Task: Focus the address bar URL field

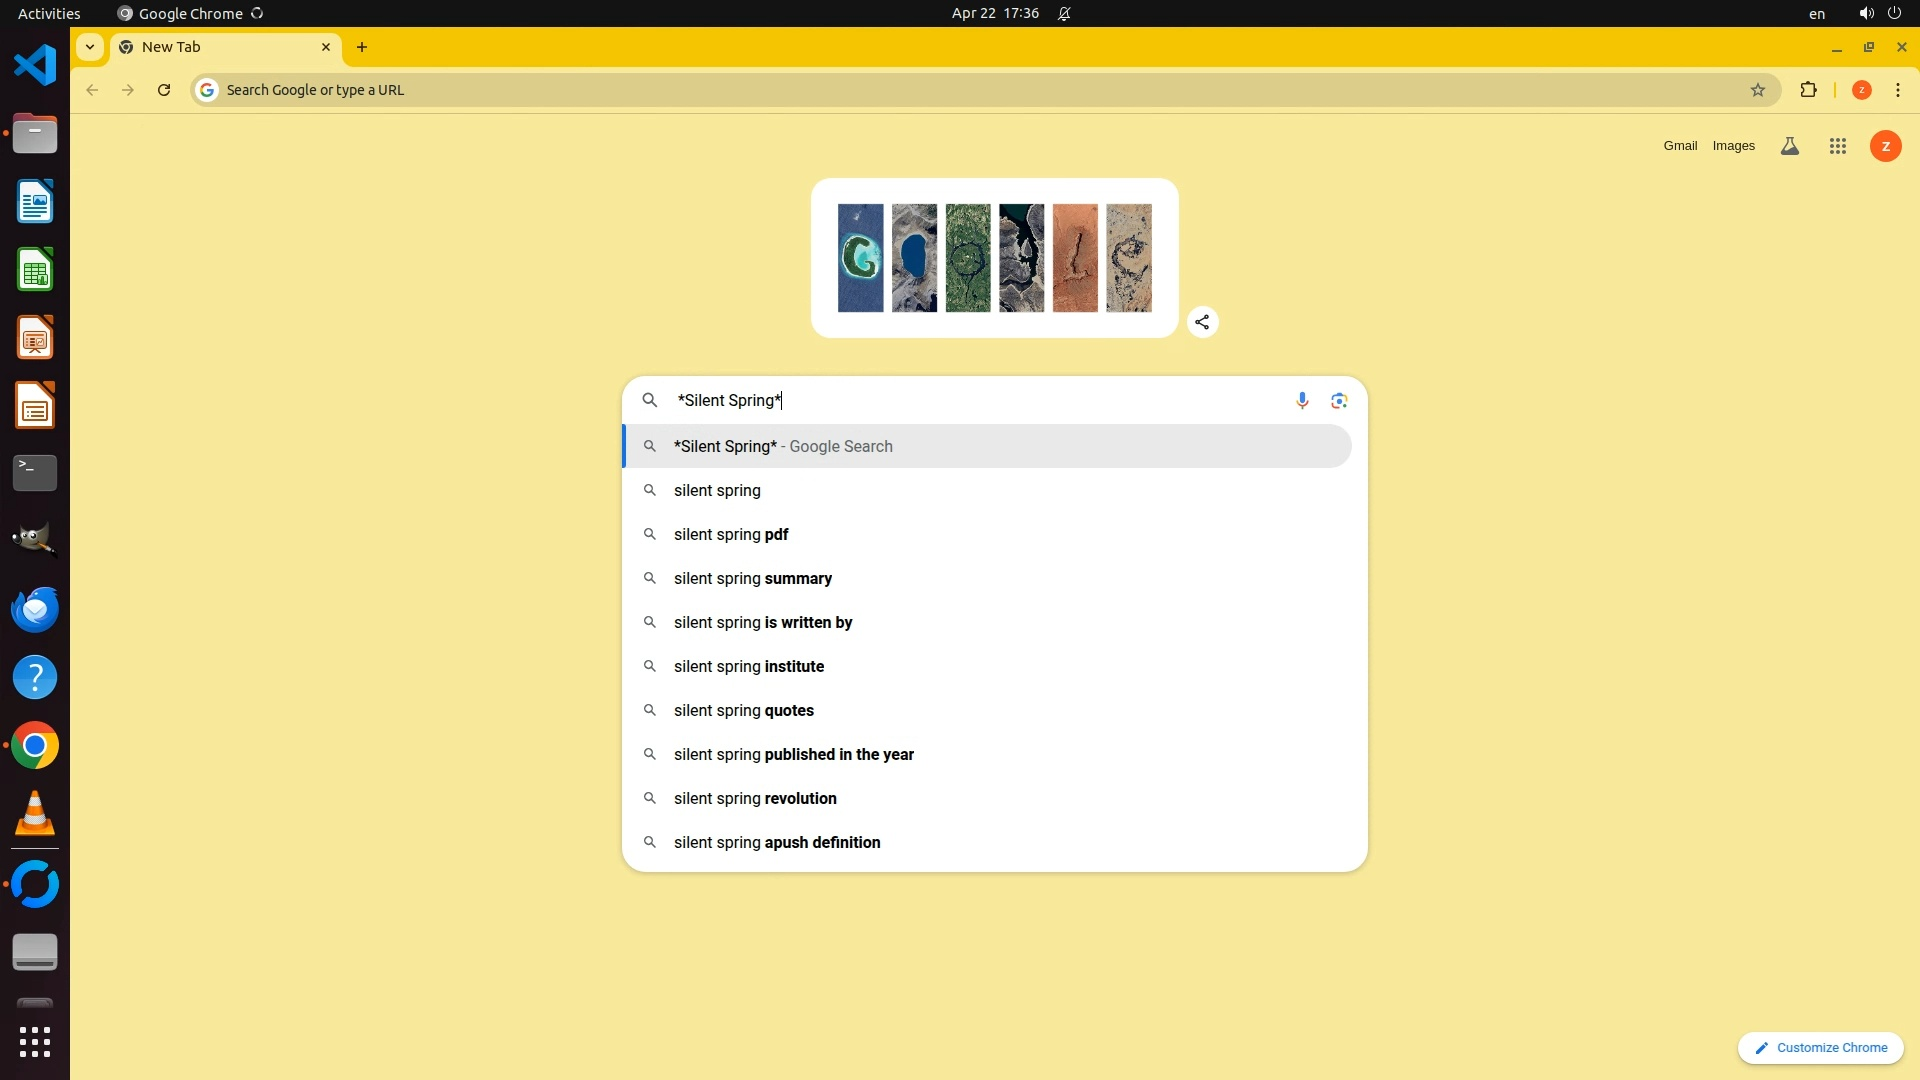Action: (800, 90)
